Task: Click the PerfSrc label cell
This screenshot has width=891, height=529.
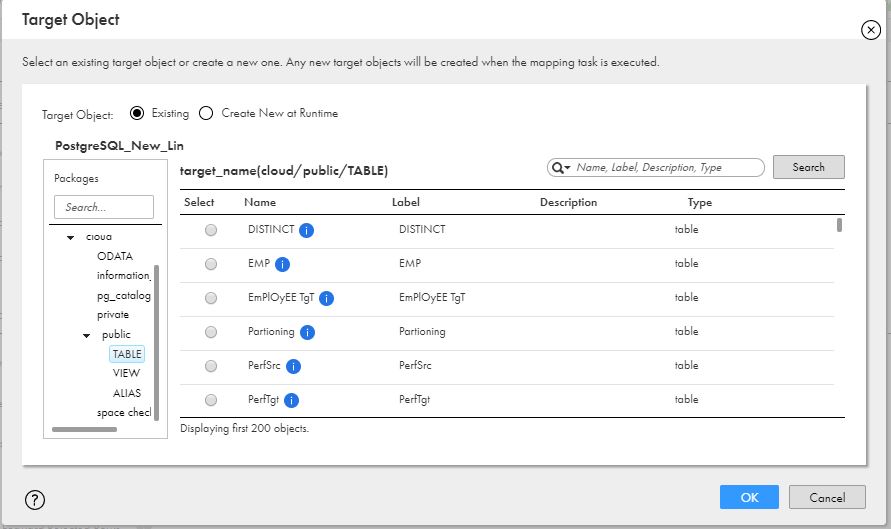Action: [415, 366]
